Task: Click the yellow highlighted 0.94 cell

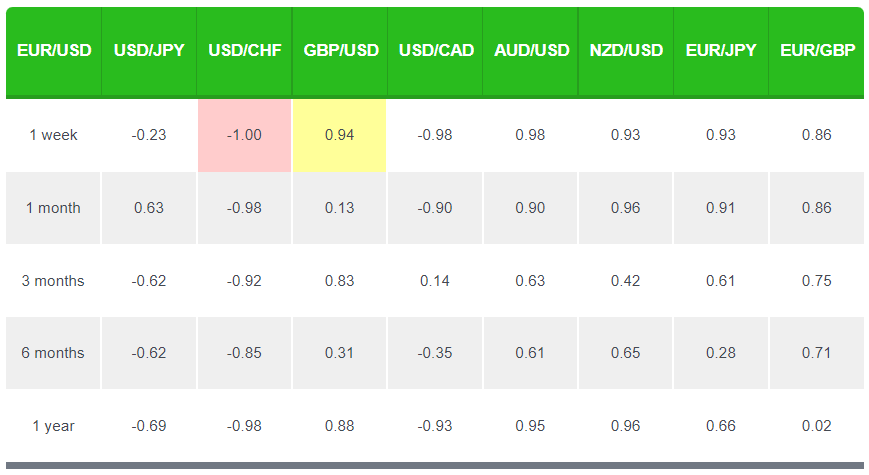Action: (x=340, y=135)
